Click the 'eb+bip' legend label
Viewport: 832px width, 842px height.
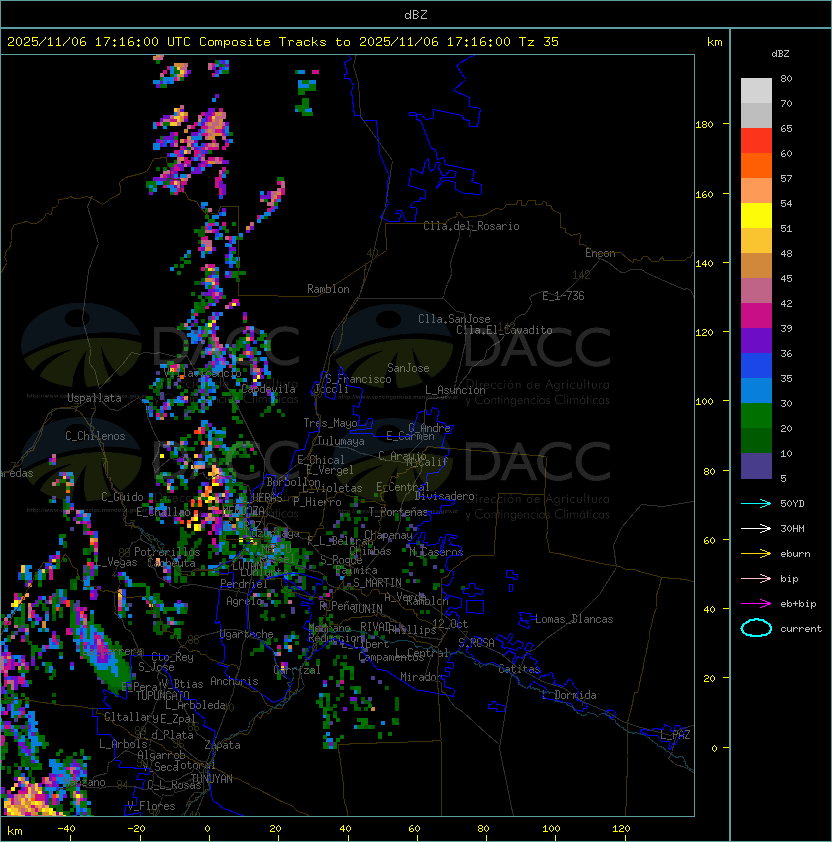pyautogui.click(x=798, y=604)
